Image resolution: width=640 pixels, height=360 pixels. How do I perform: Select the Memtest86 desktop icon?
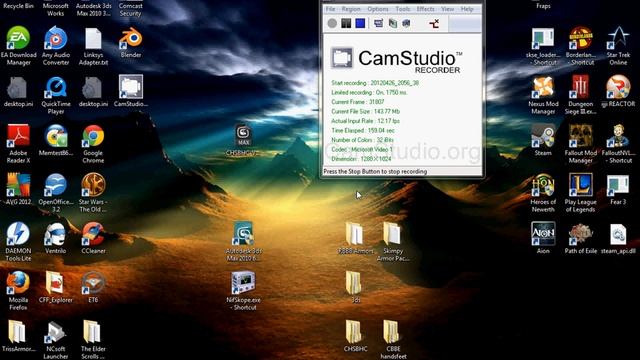click(56, 140)
